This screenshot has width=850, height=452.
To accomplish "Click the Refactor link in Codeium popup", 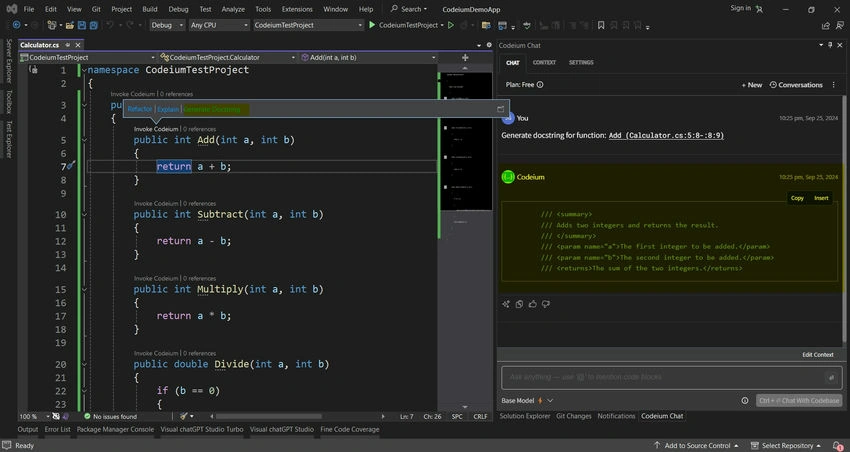I will tap(140, 109).
